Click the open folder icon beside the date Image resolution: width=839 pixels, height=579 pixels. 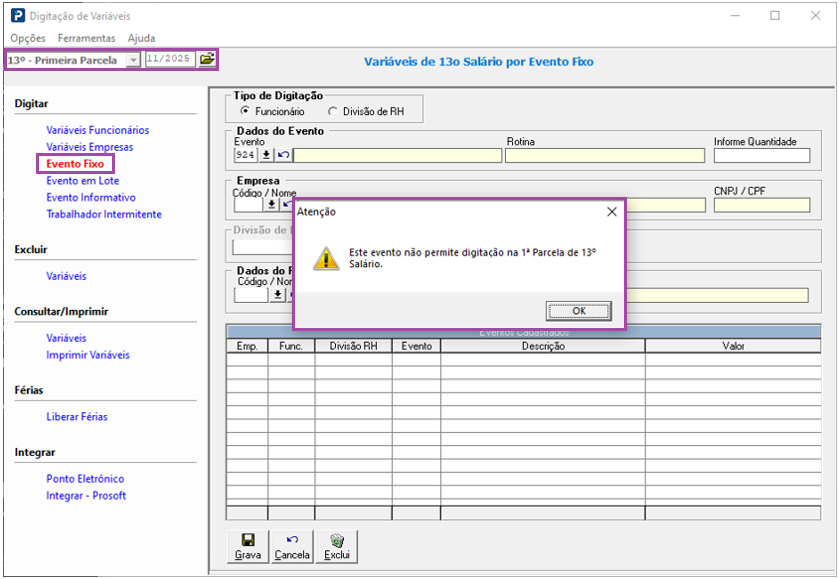pyautogui.click(x=207, y=59)
